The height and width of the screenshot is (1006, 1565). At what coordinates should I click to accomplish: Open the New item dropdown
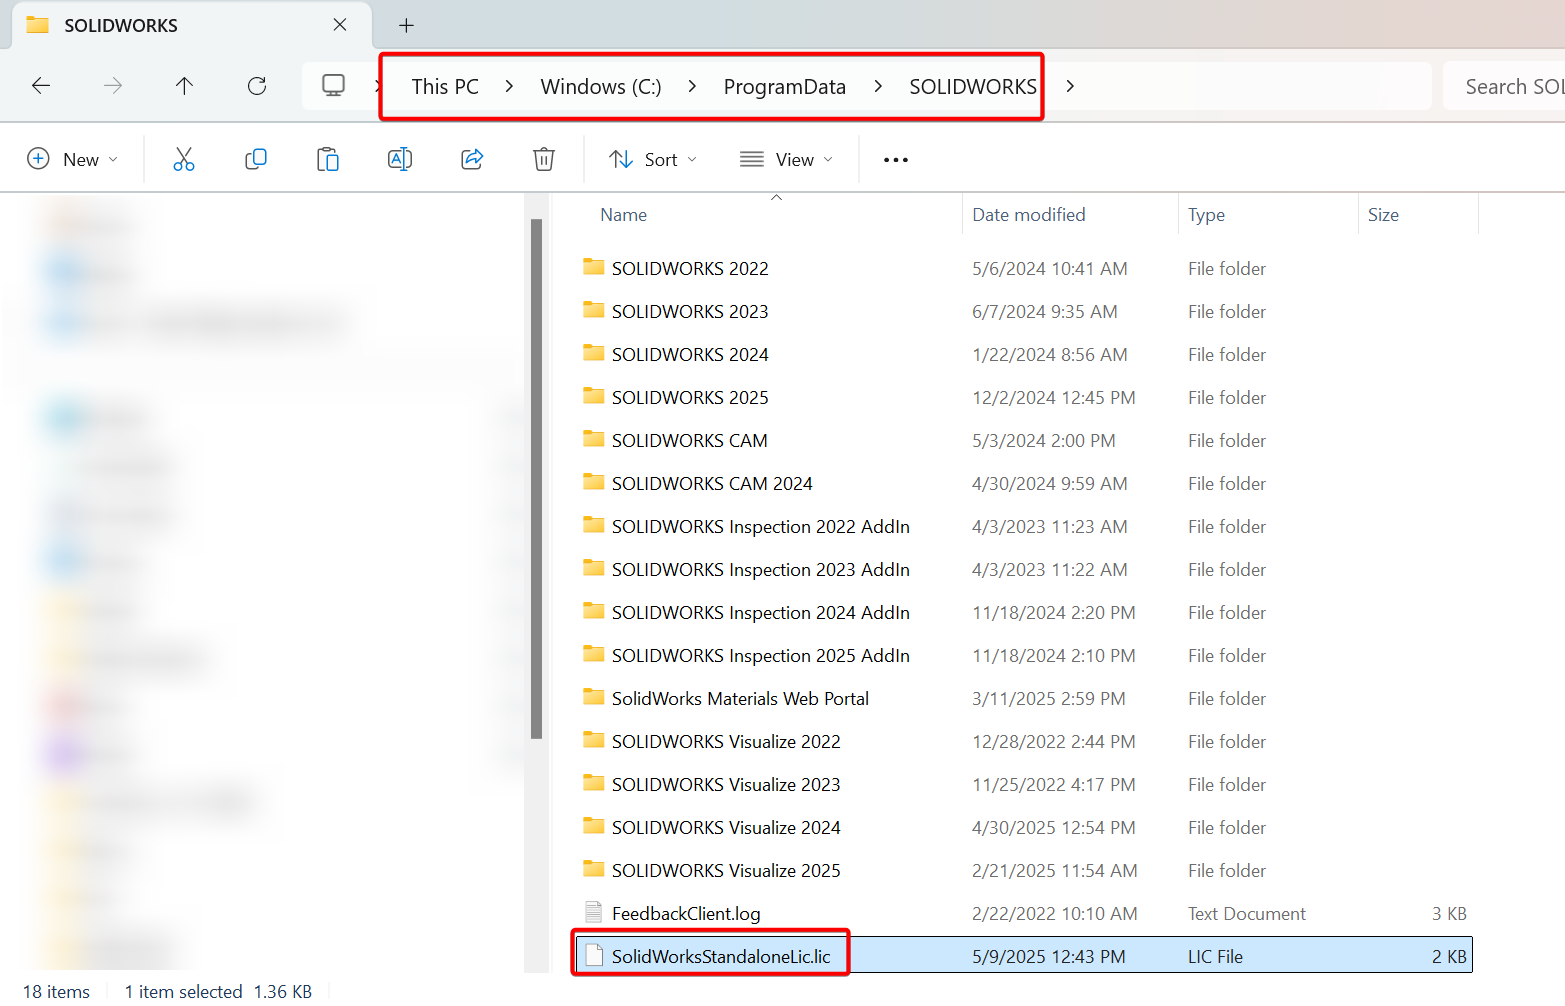coord(72,159)
